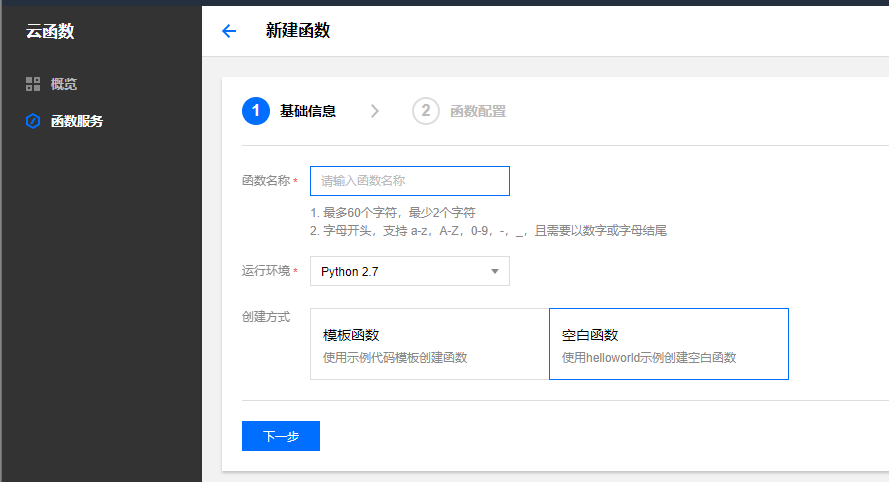Open the 运行环境 Python 2.7 dropdown
The image size is (889, 482).
410,271
